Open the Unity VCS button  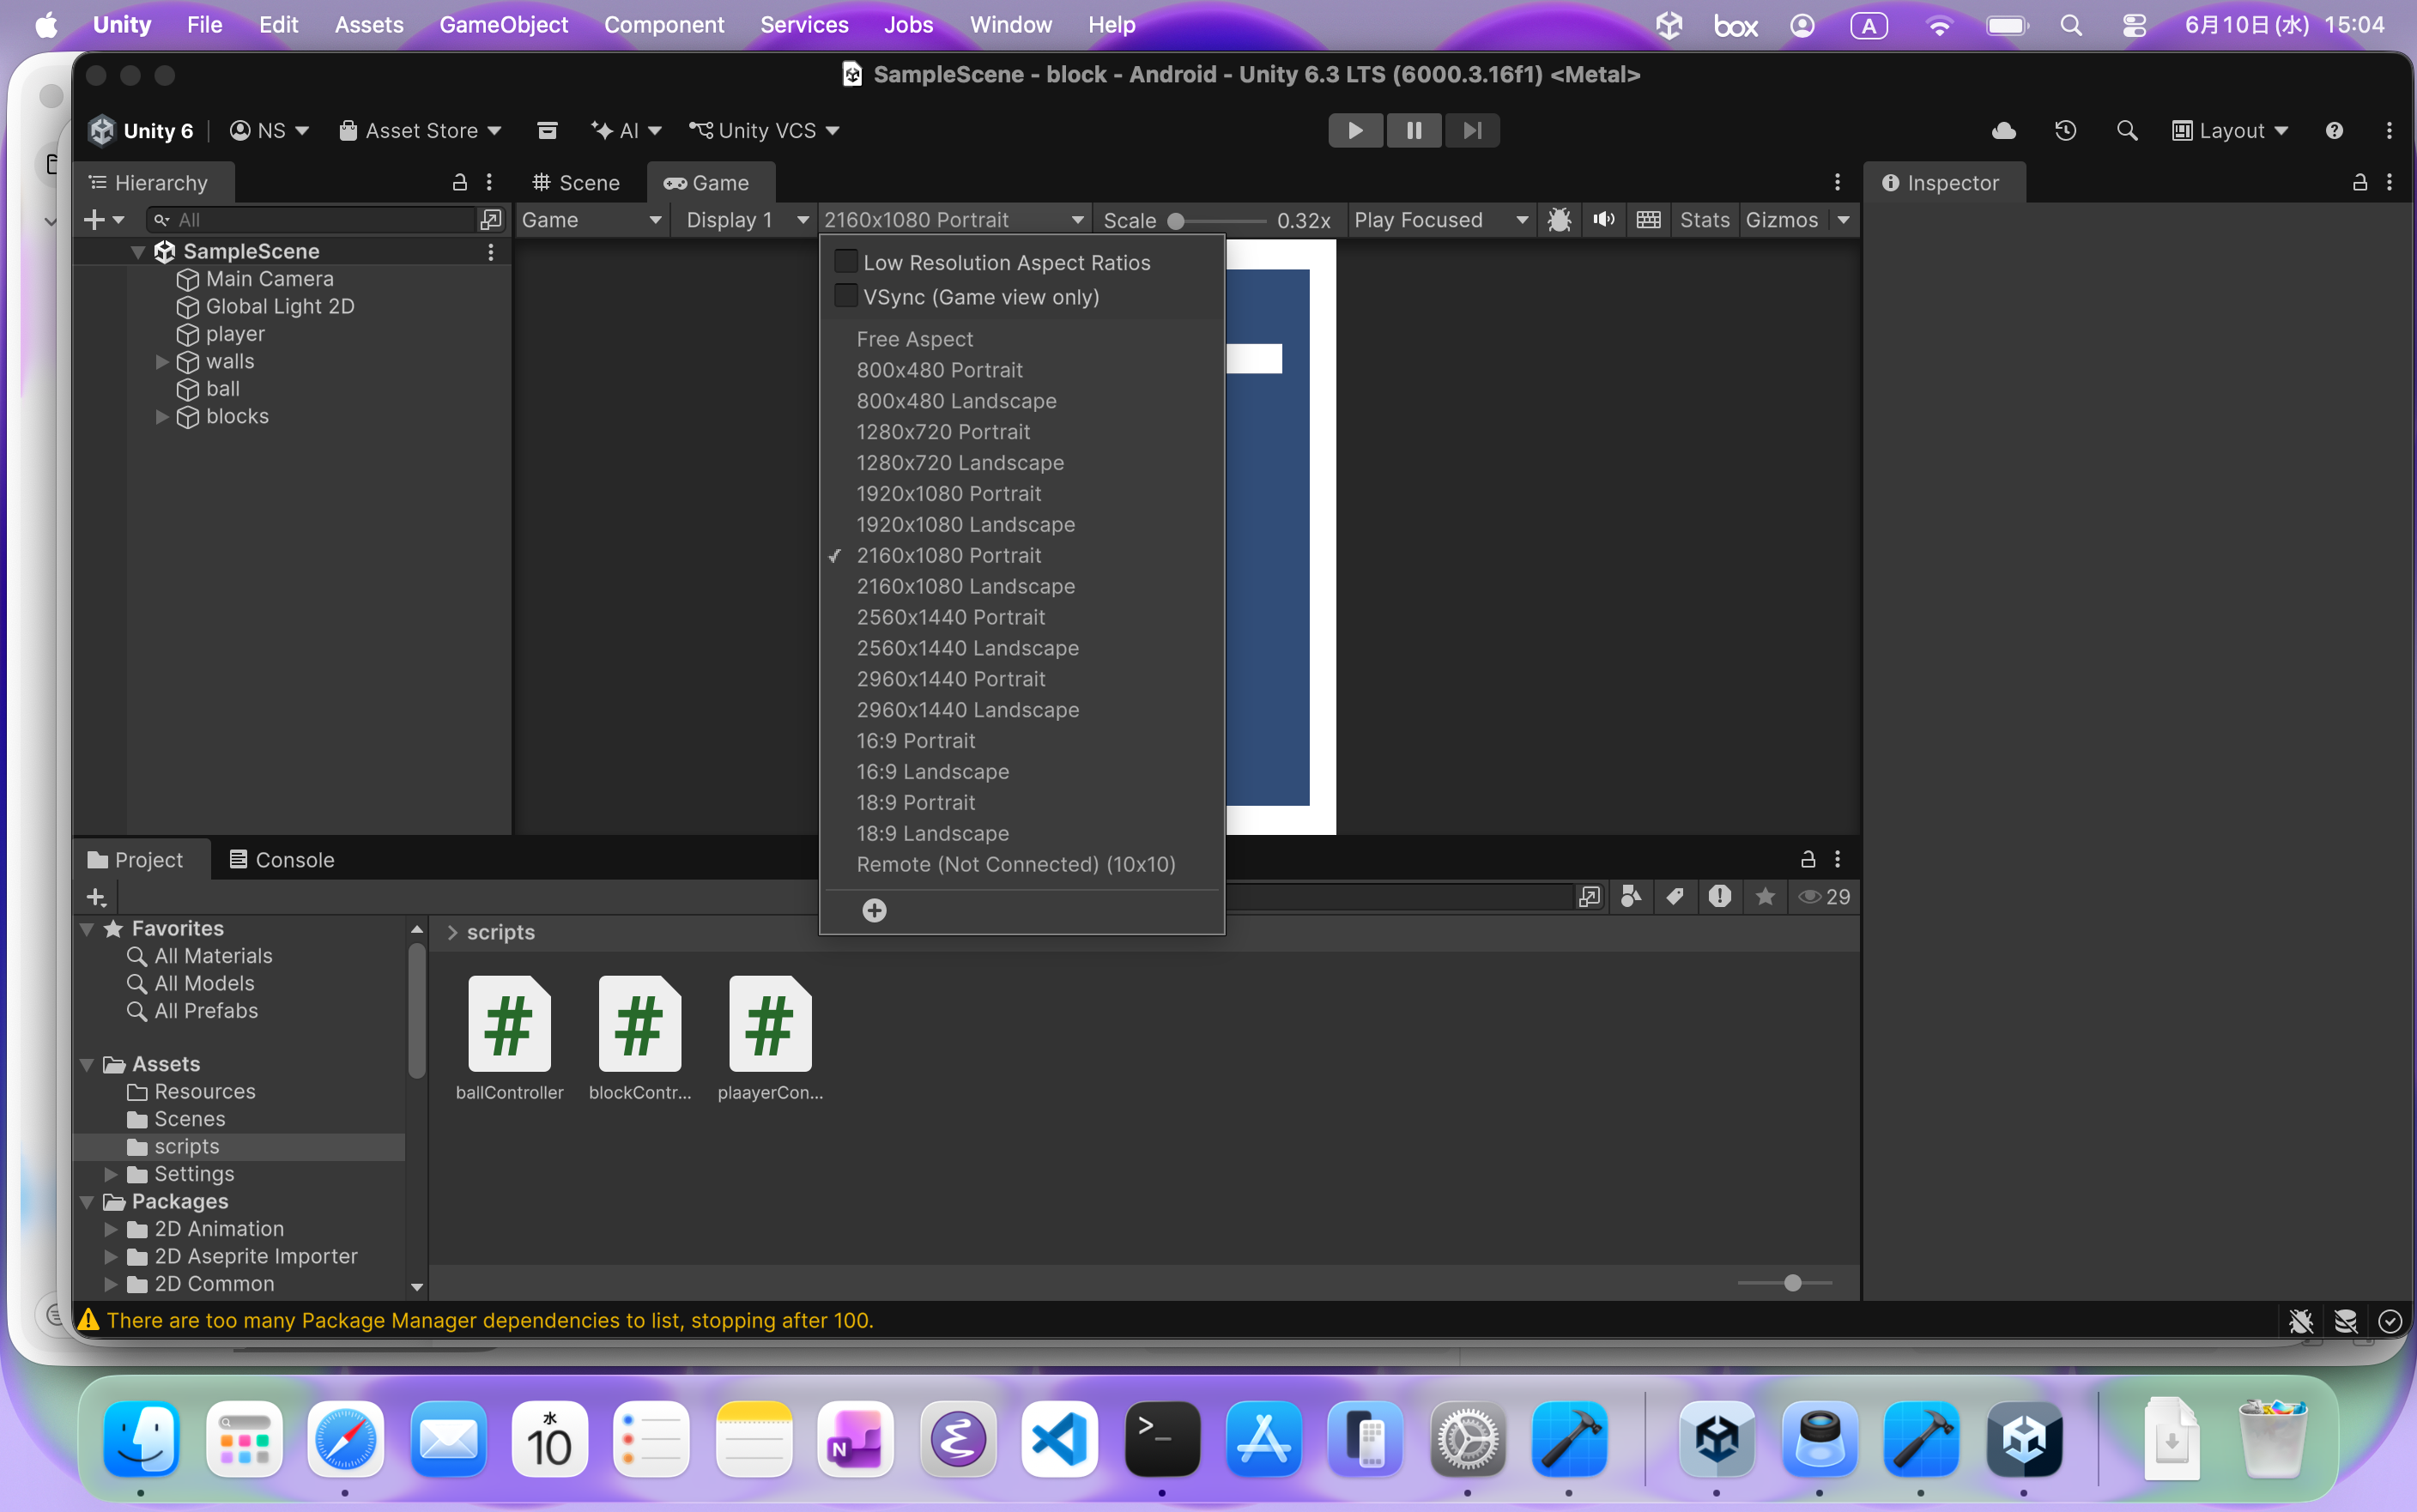[764, 131]
